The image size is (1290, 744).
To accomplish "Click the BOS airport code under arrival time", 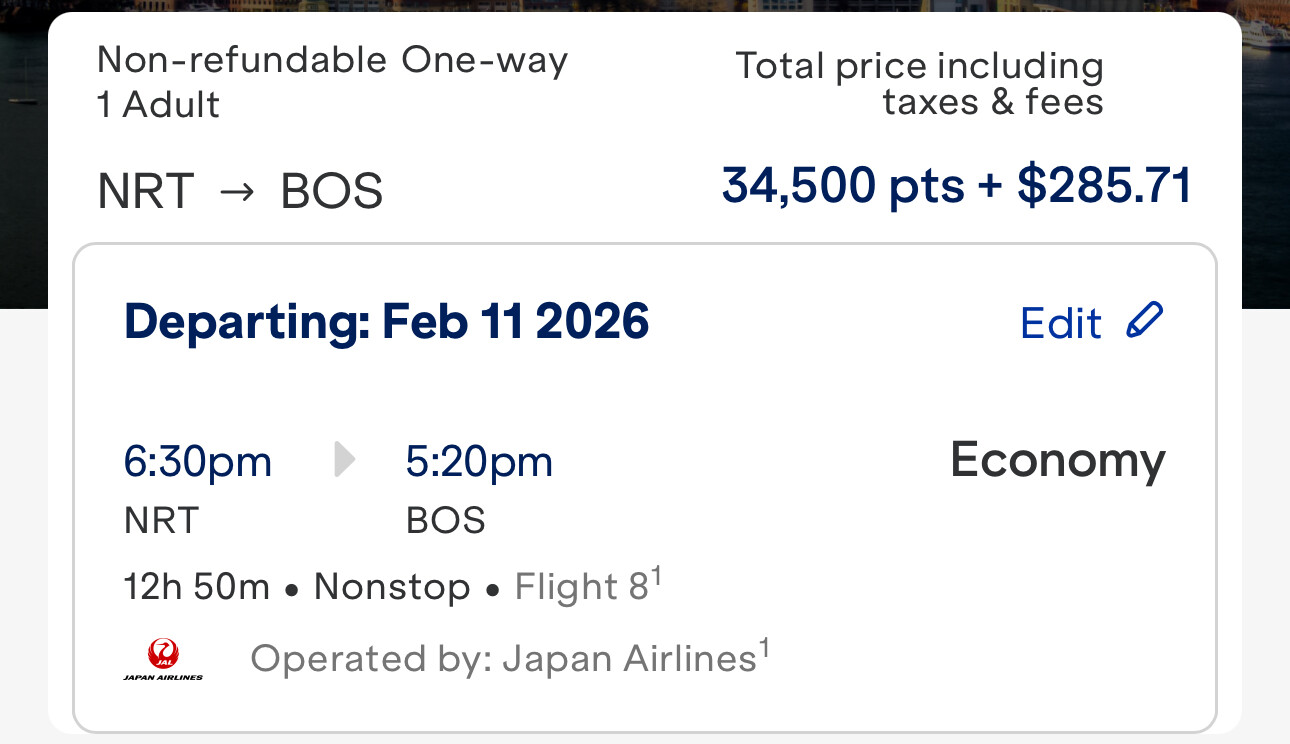I will pyautogui.click(x=445, y=520).
